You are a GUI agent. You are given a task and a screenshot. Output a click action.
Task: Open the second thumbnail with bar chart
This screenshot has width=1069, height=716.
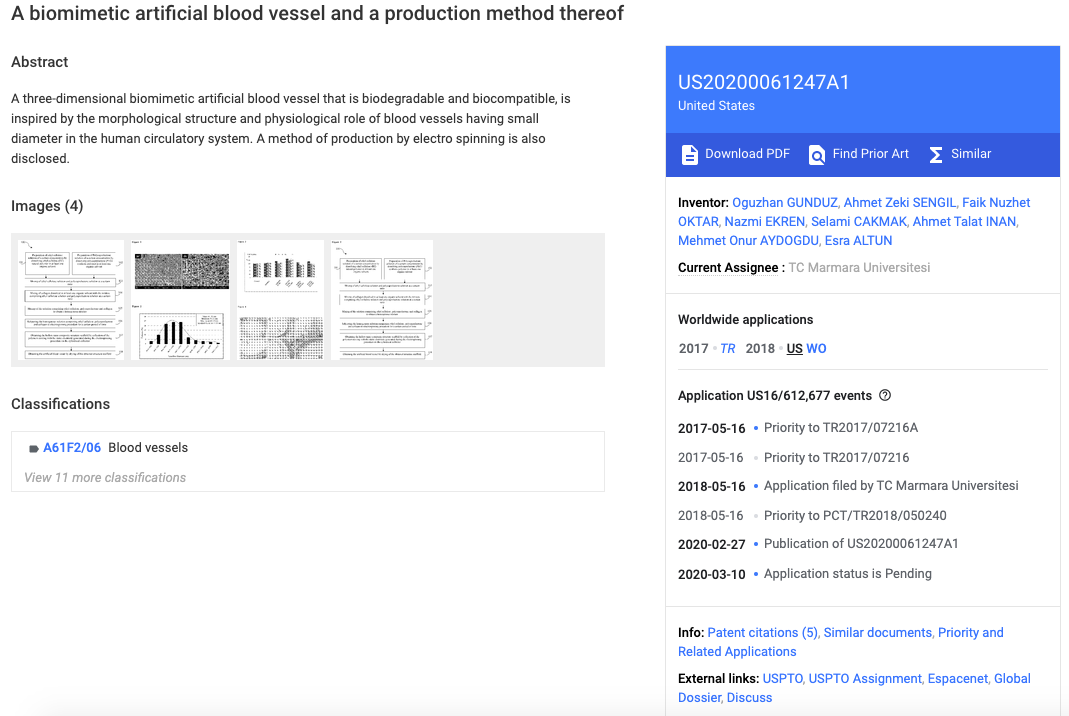181,299
